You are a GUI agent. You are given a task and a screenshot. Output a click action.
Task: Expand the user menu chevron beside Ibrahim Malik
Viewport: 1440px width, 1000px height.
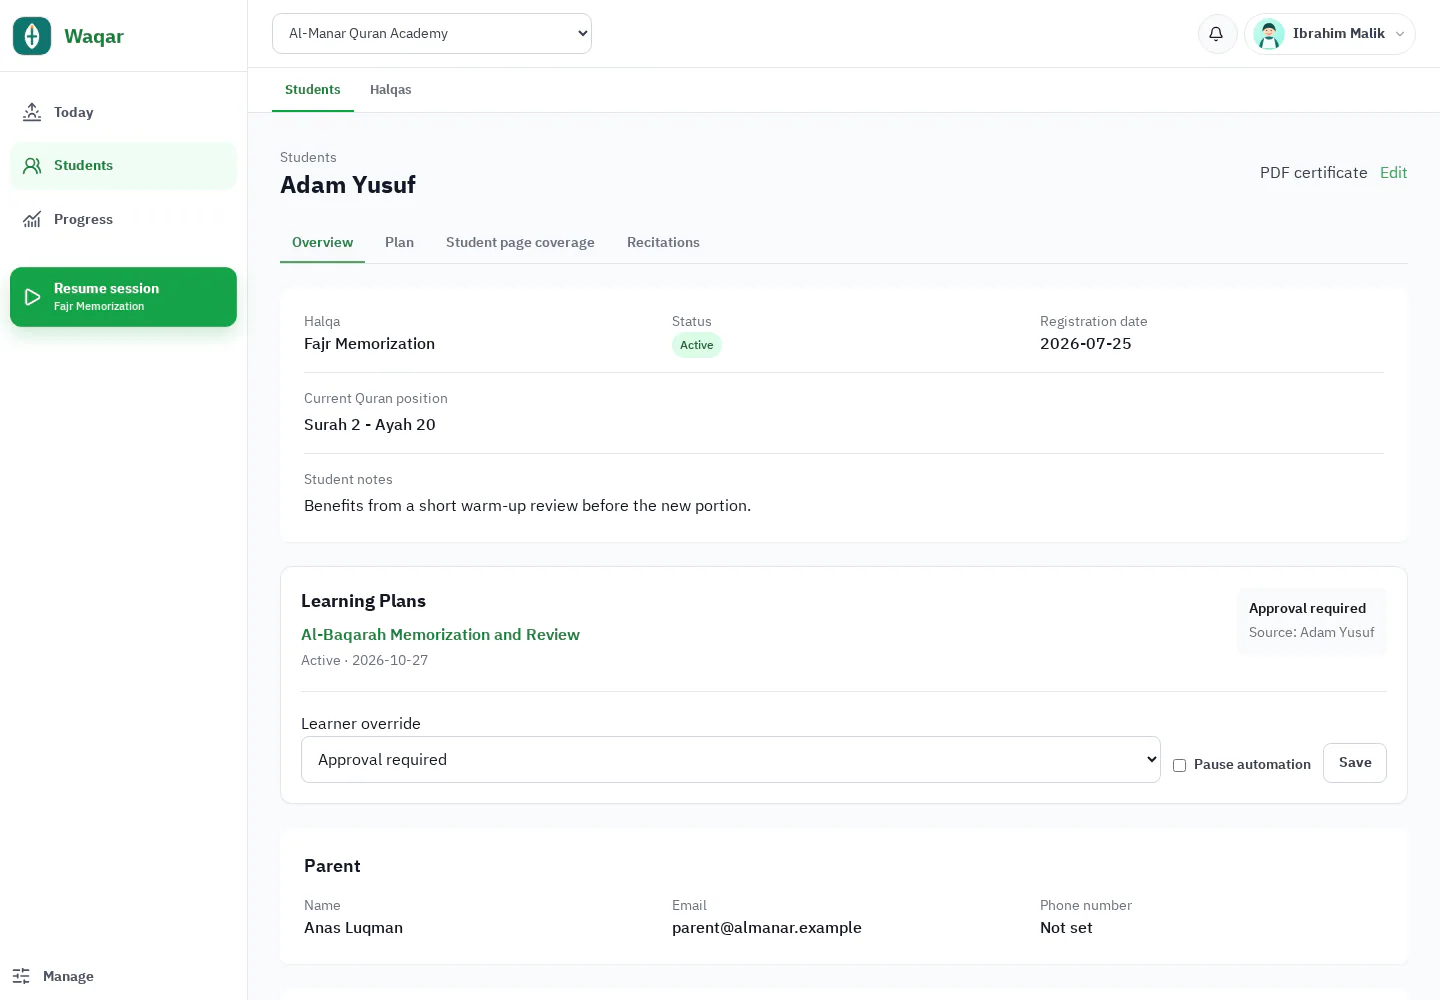1400,34
